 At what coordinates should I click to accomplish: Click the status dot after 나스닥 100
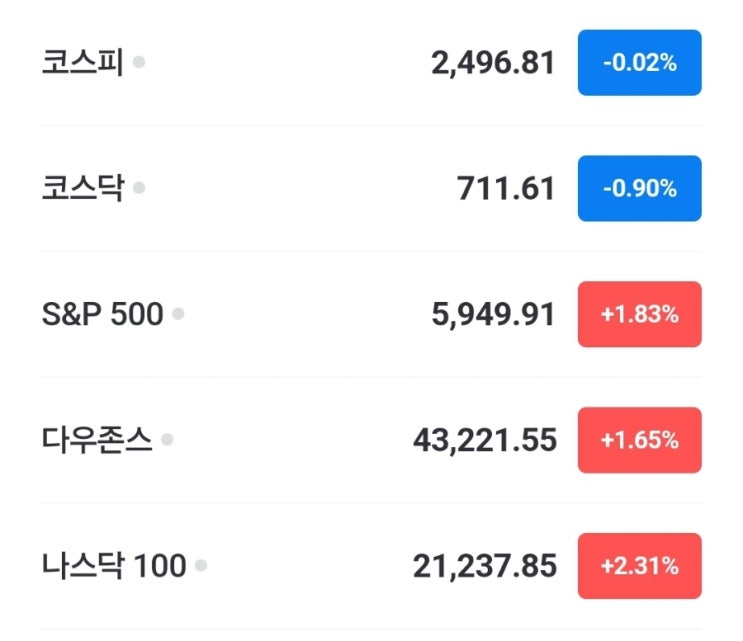click(x=201, y=565)
